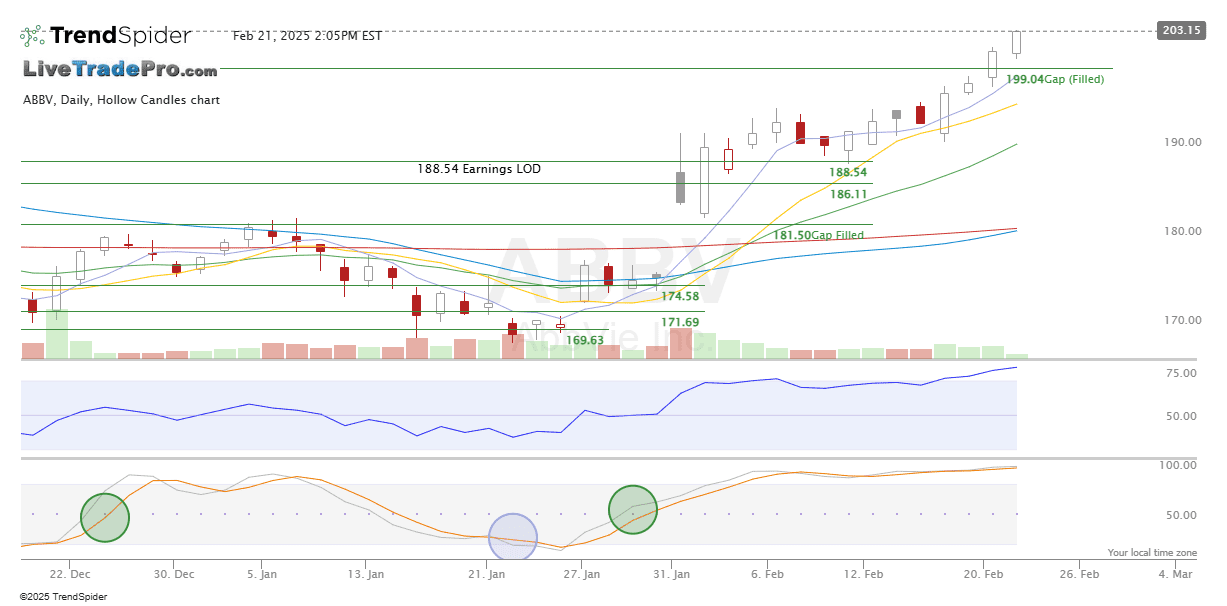Screen dimensions: 1227x606
Task: Select the 'ABBV, Daily, Hollow Candles chart' title
Action: click(x=121, y=100)
